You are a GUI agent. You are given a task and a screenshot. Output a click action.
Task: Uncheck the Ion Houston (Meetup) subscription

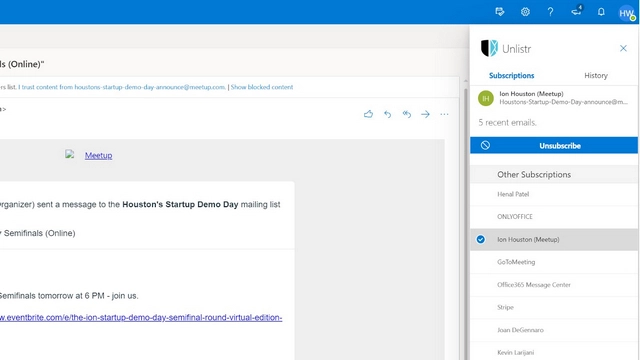[481, 240]
